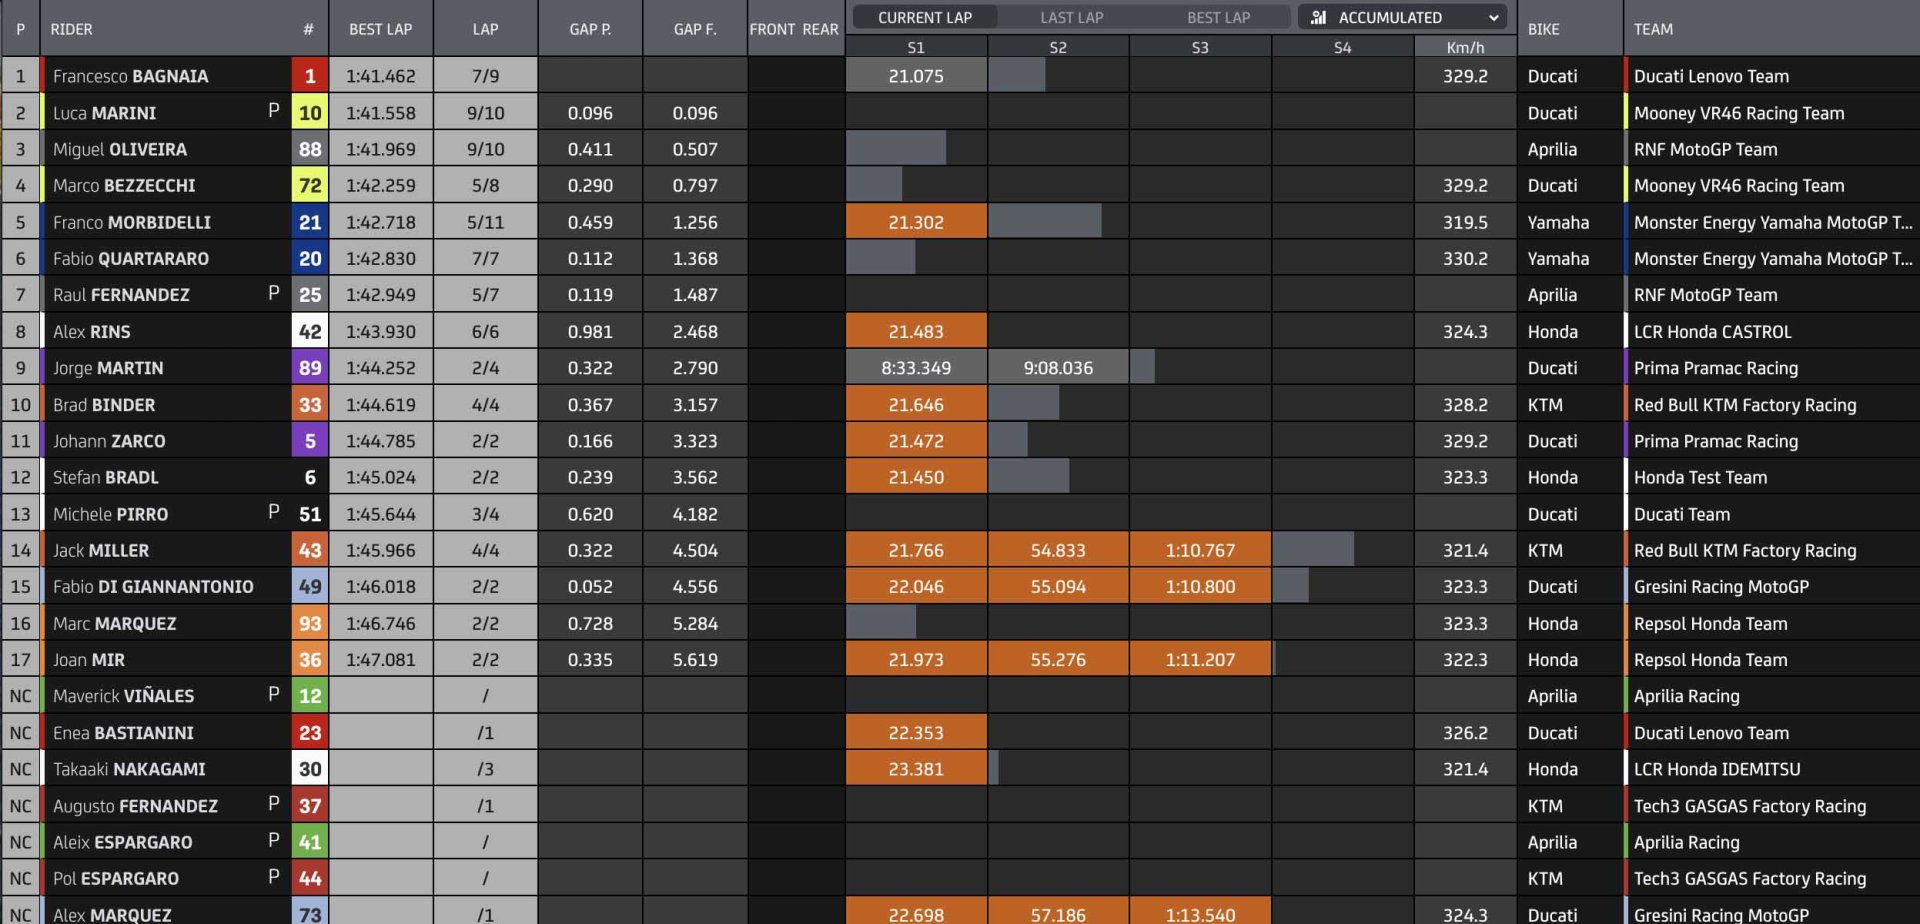This screenshot has height=924, width=1920.
Task: Click the S1 time 21.075
Action: pyautogui.click(x=916, y=76)
